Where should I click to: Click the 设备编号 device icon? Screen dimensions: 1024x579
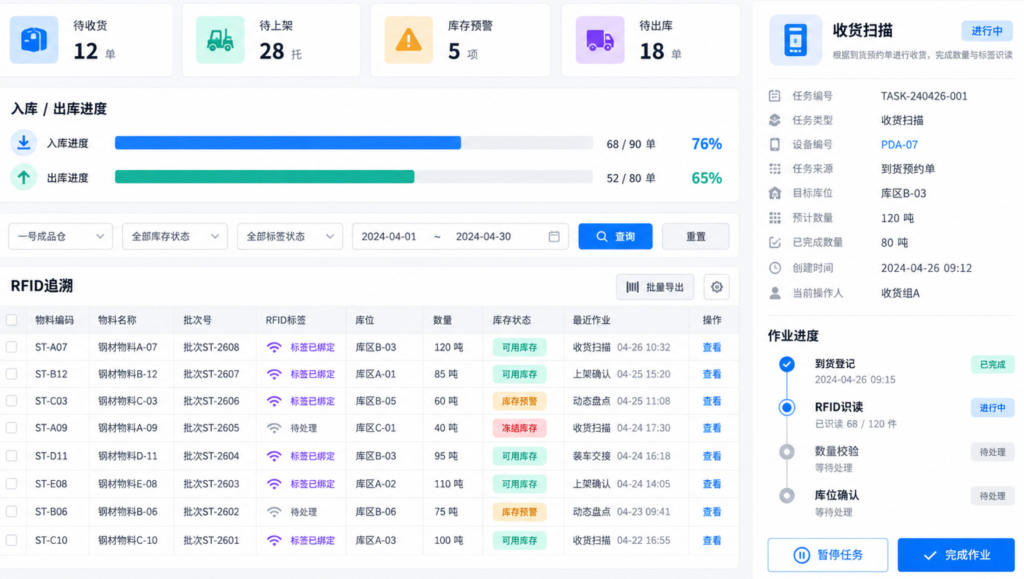tap(775, 144)
